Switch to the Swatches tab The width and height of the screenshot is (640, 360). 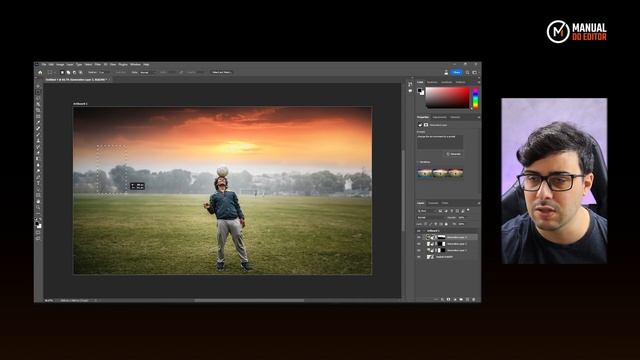[x=432, y=82]
